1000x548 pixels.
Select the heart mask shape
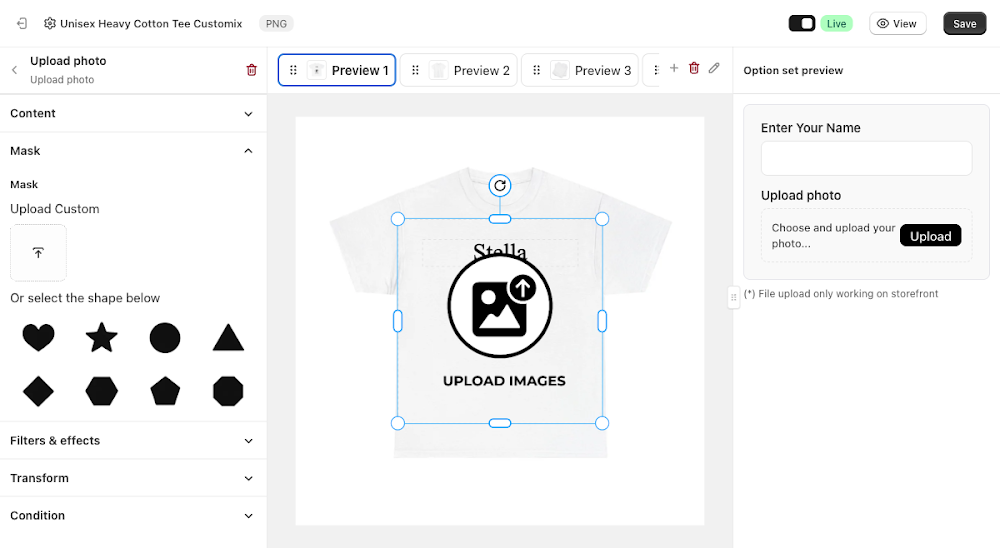coord(38,337)
